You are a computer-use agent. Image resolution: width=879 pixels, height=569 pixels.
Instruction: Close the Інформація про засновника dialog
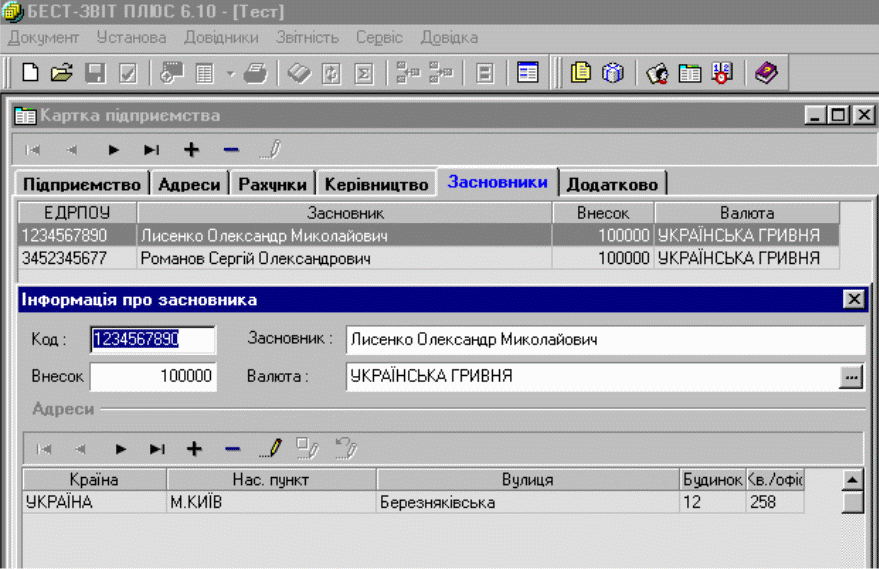click(x=853, y=299)
